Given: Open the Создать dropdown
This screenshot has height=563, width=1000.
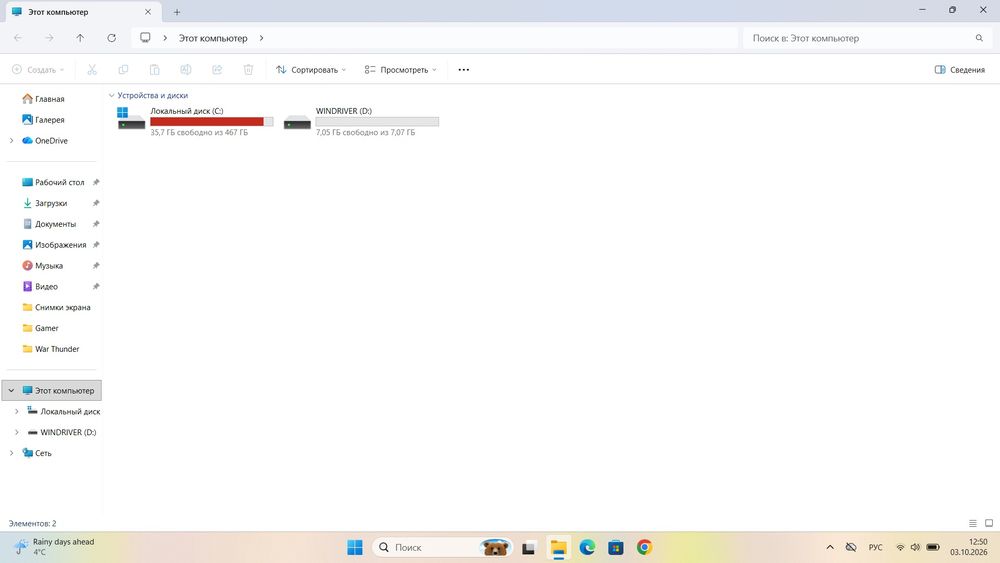Looking at the screenshot, I should coord(38,69).
